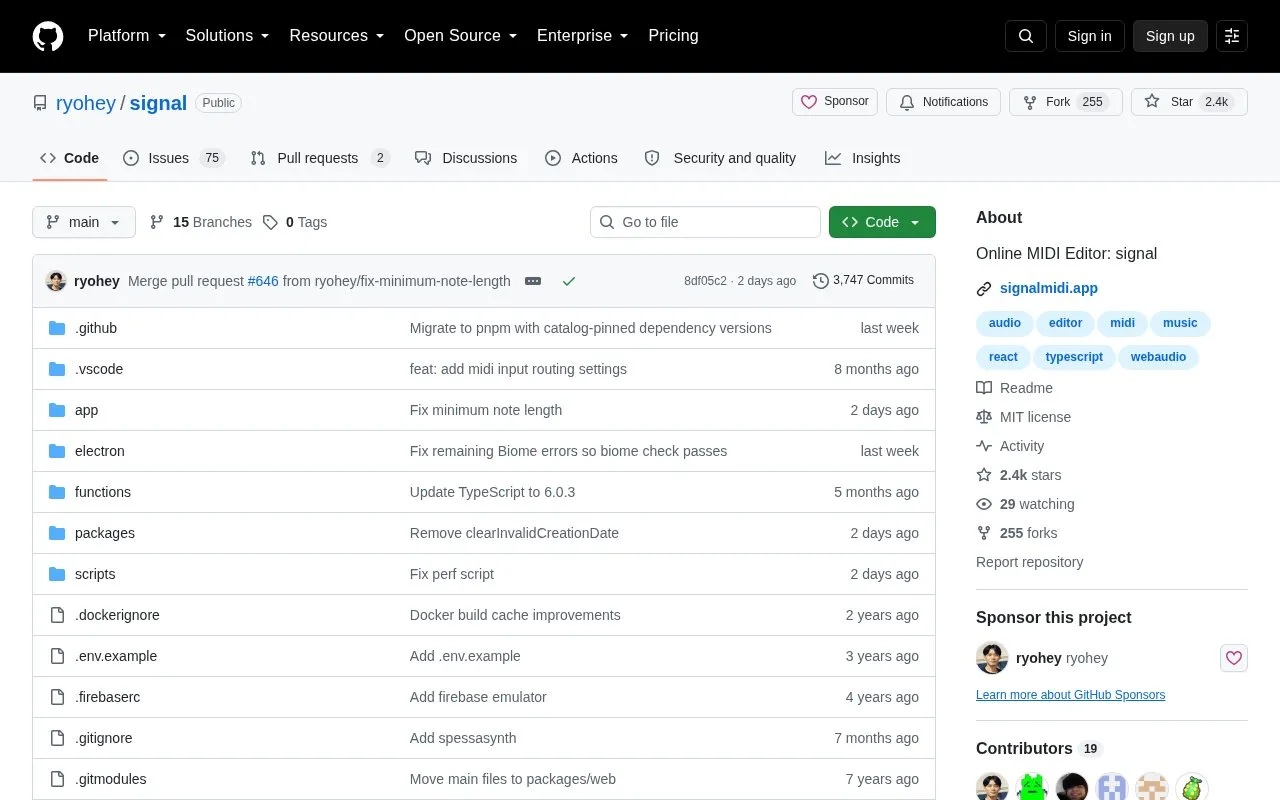This screenshot has width=1280, height=800.
Task: Switch to the Discussions tab
Action: pos(466,158)
